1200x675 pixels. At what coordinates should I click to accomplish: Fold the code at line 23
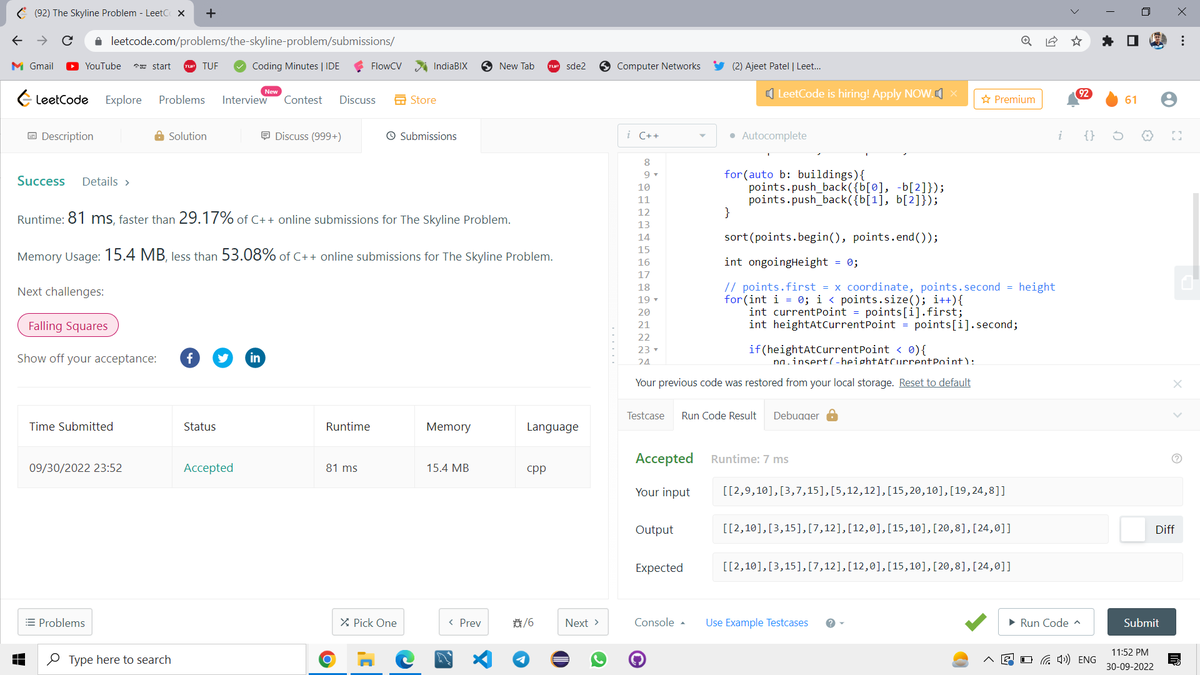tap(654, 349)
